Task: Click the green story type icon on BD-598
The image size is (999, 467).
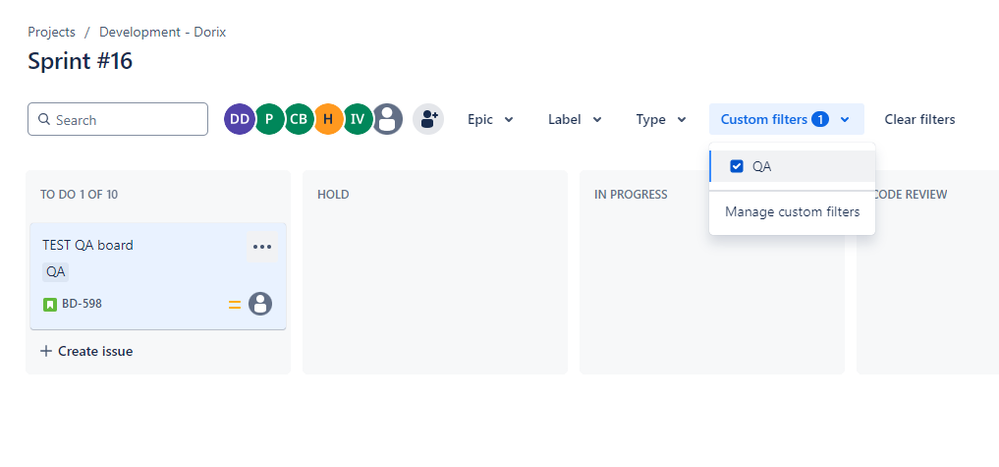Action: (x=50, y=305)
